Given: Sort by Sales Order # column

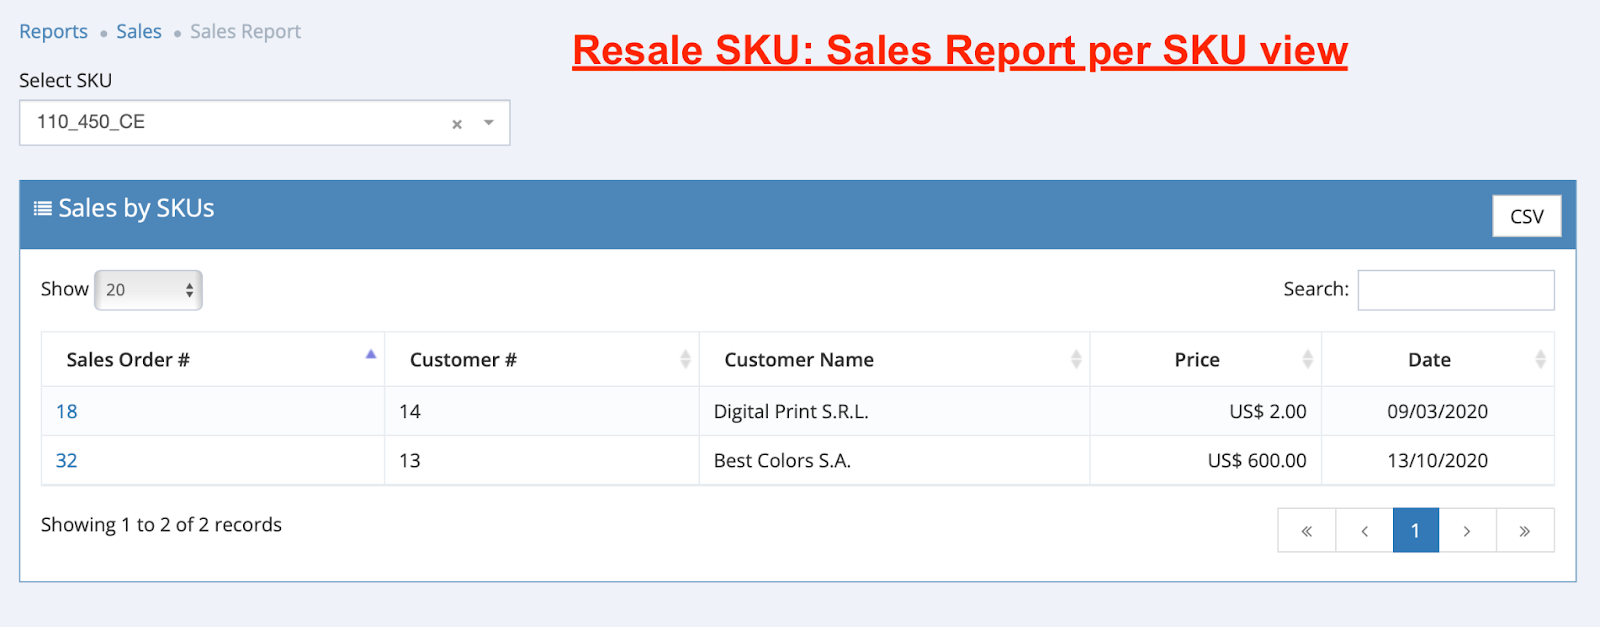Looking at the screenshot, I should [370, 355].
